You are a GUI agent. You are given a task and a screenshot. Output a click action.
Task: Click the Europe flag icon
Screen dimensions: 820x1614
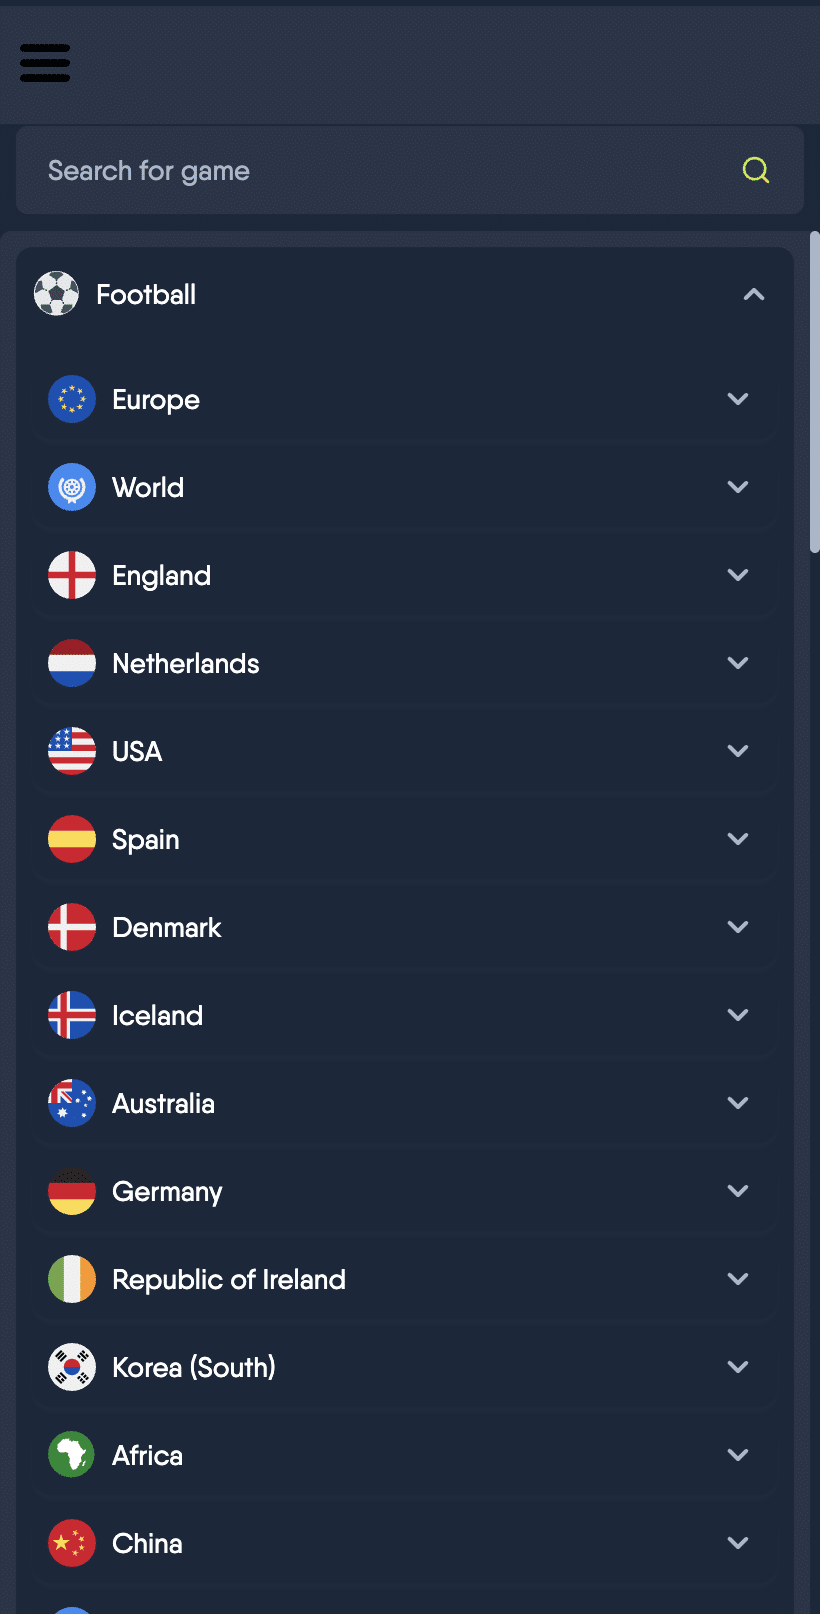(71, 399)
